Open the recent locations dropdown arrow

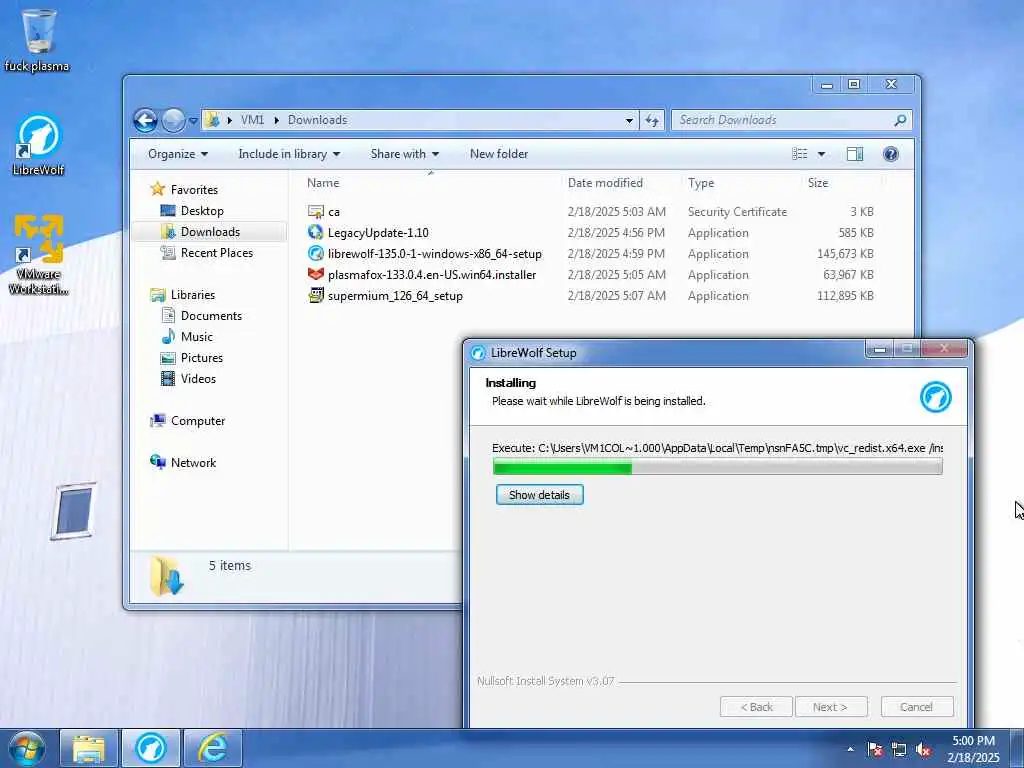[x=193, y=121]
